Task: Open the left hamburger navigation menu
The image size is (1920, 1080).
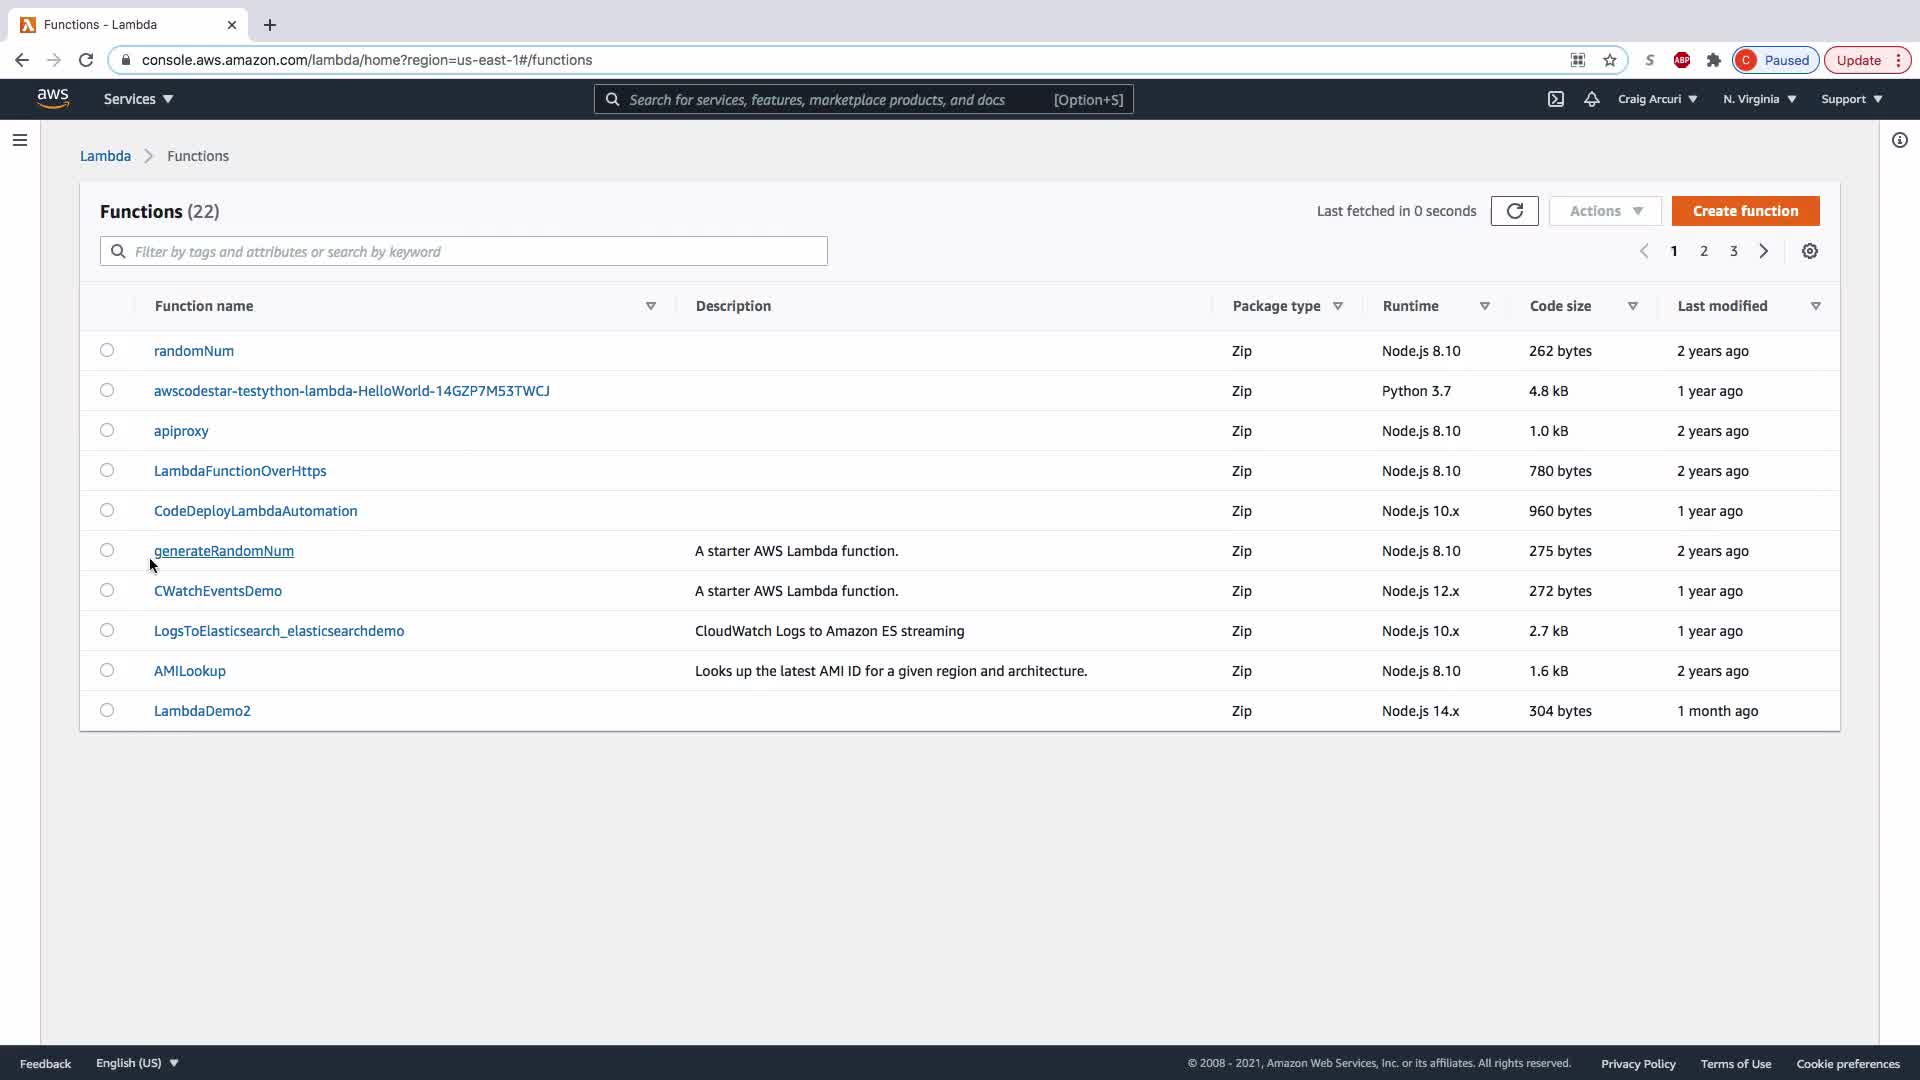Action: pos(20,140)
